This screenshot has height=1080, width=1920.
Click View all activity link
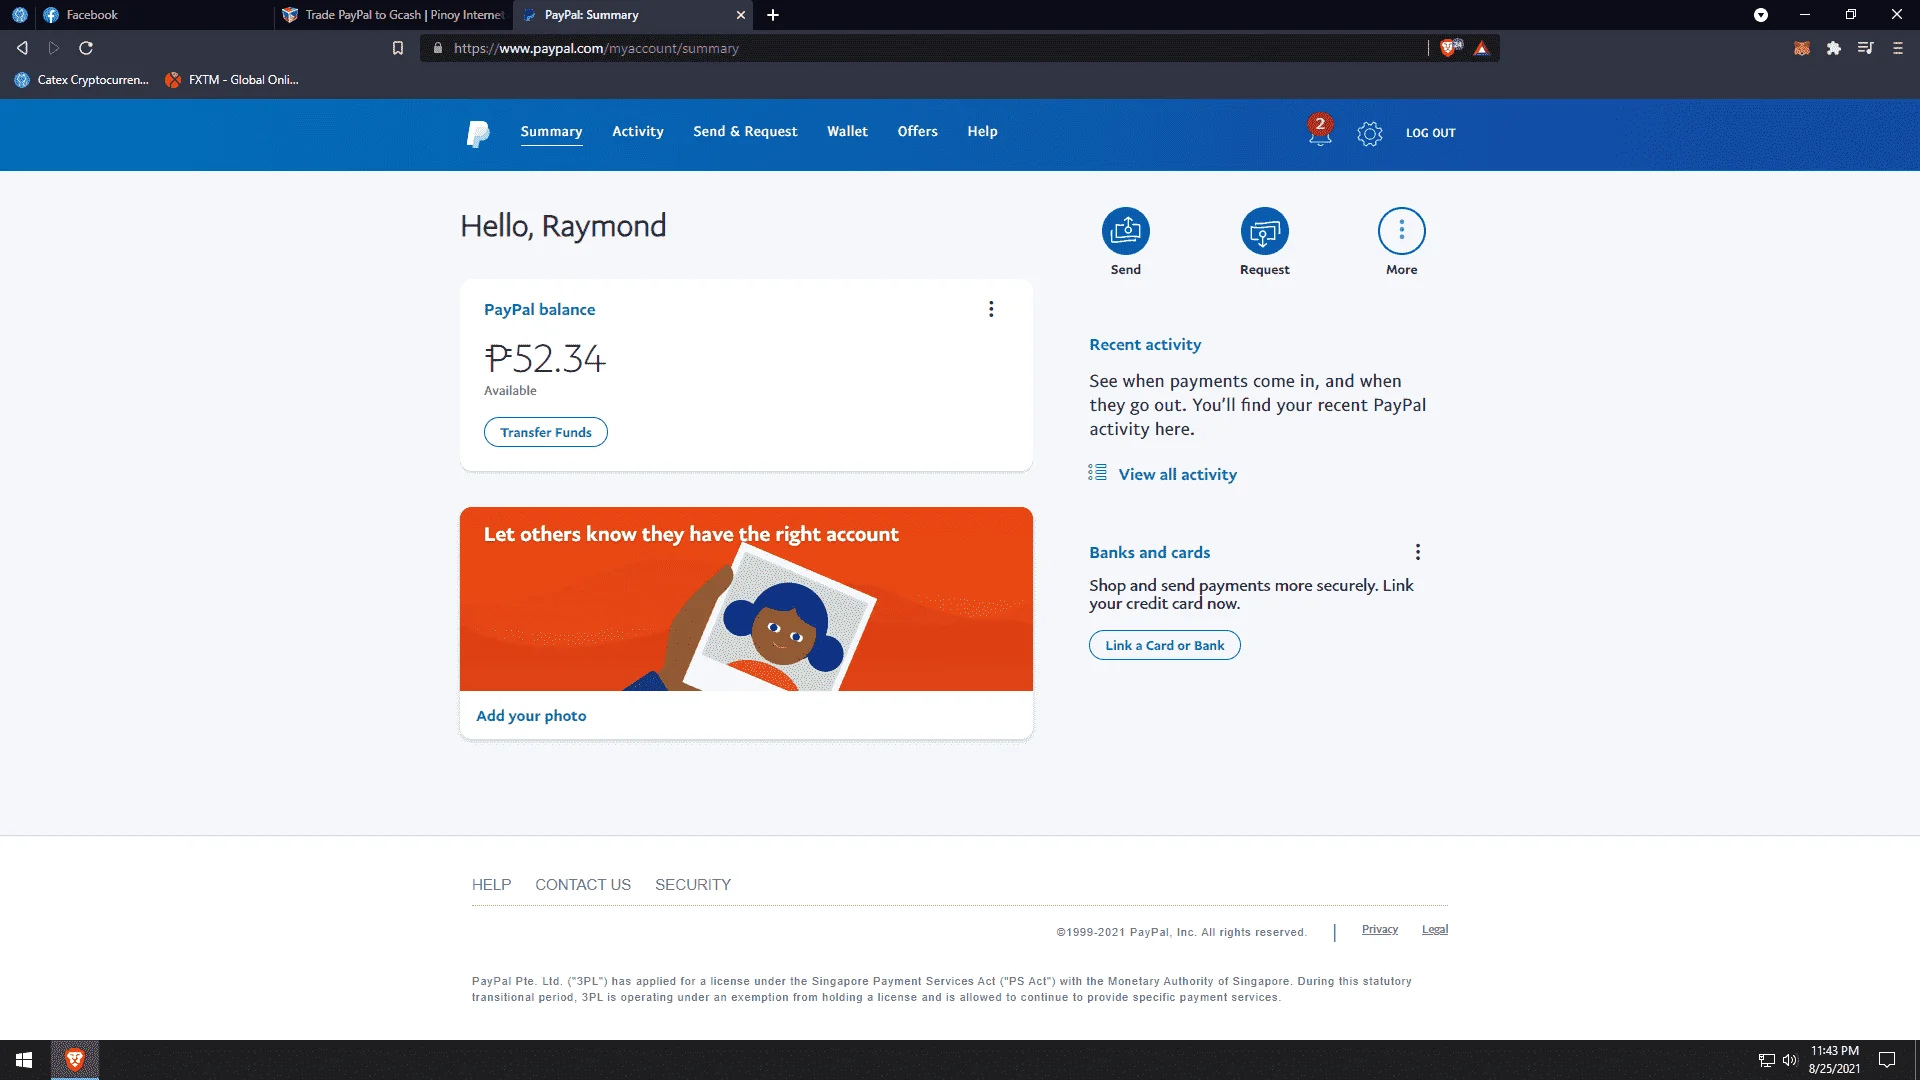point(1177,474)
